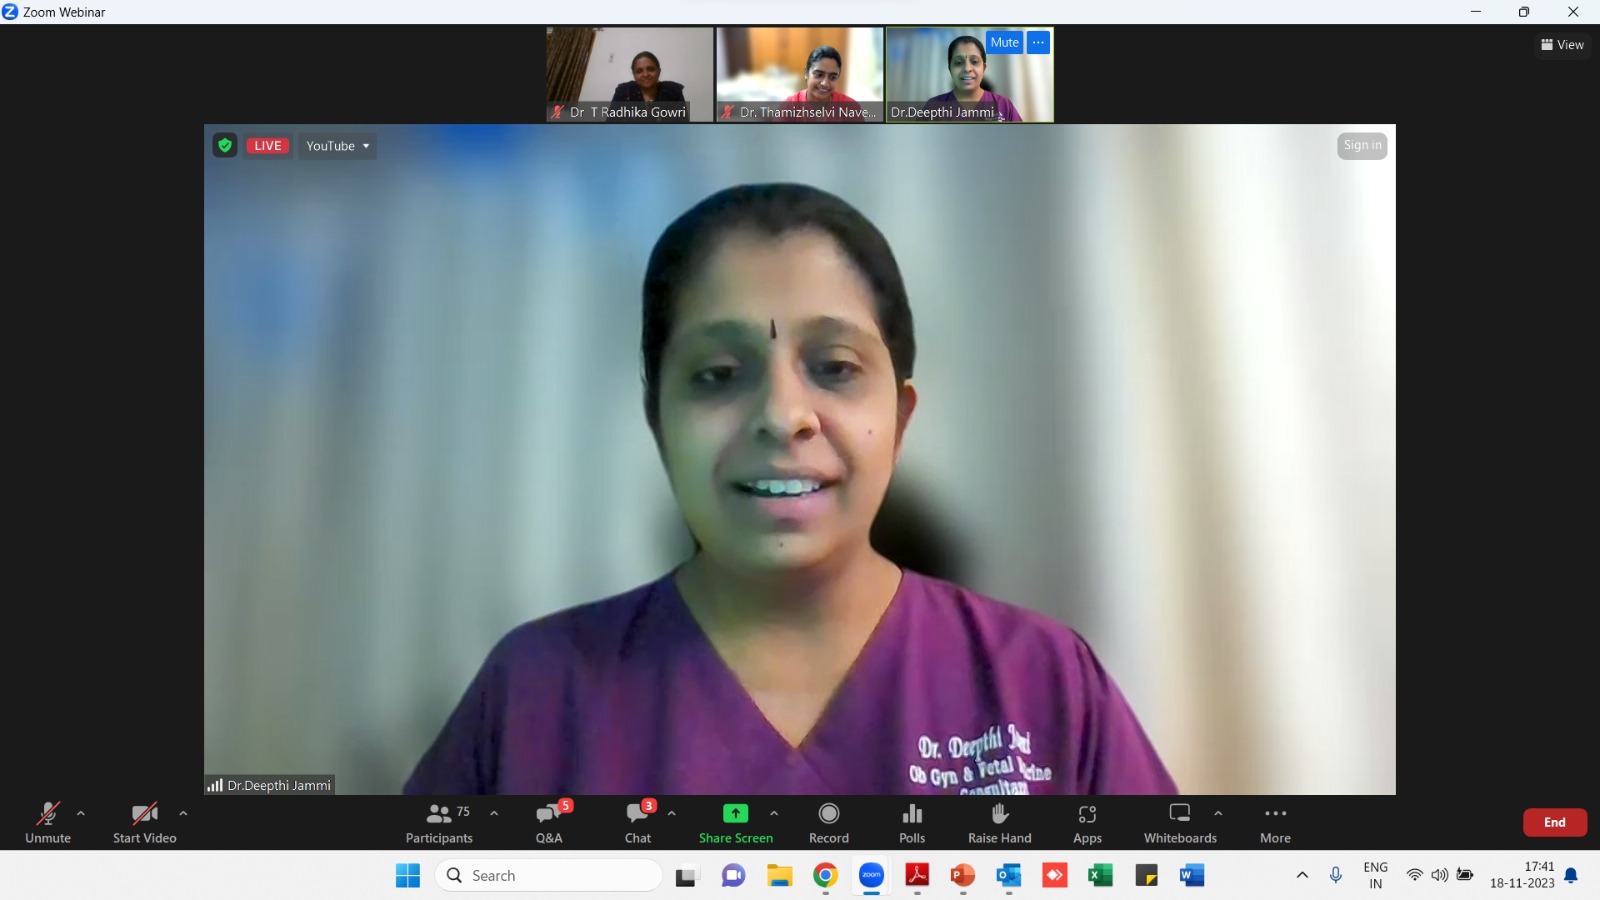Image resolution: width=1600 pixels, height=900 pixels.
Task: Open the Apps panel
Action: [1087, 823]
